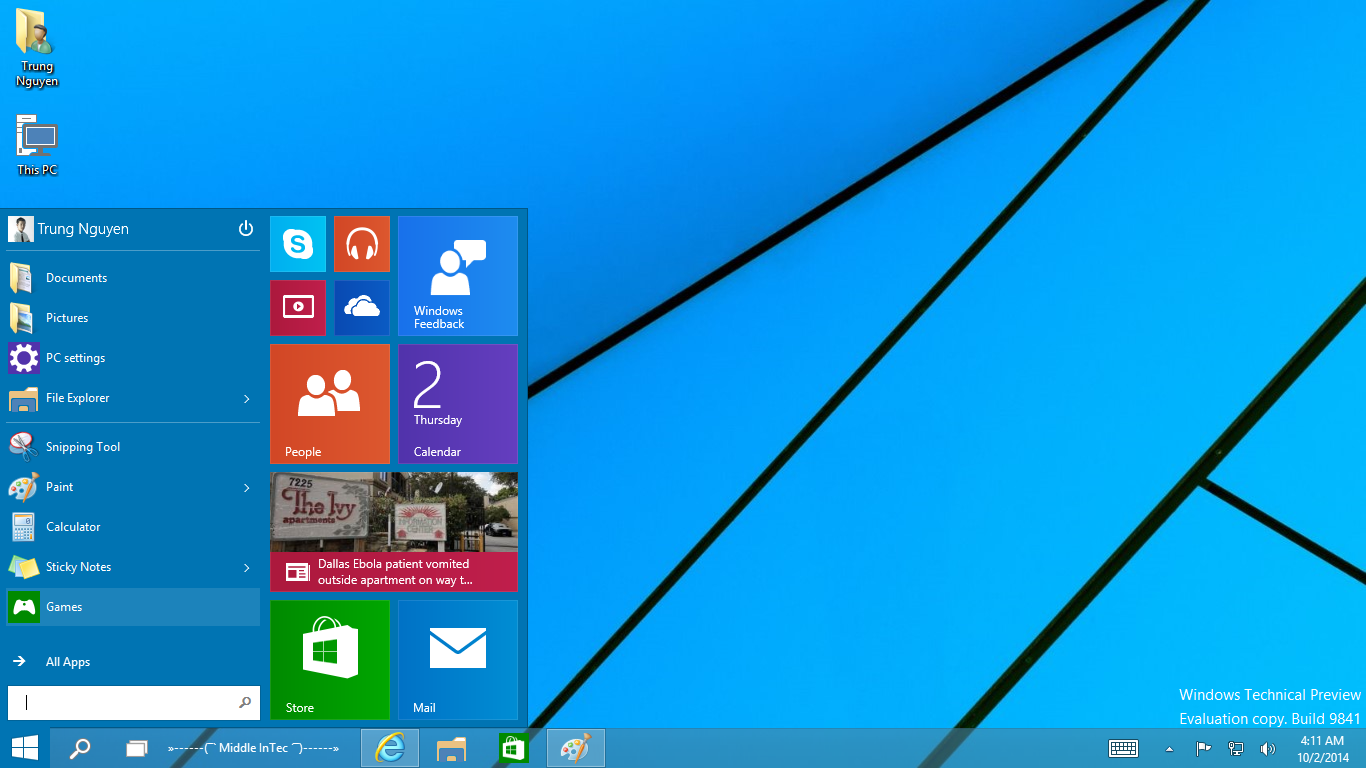Open the OneDrive cloud tile

(362, 308)
